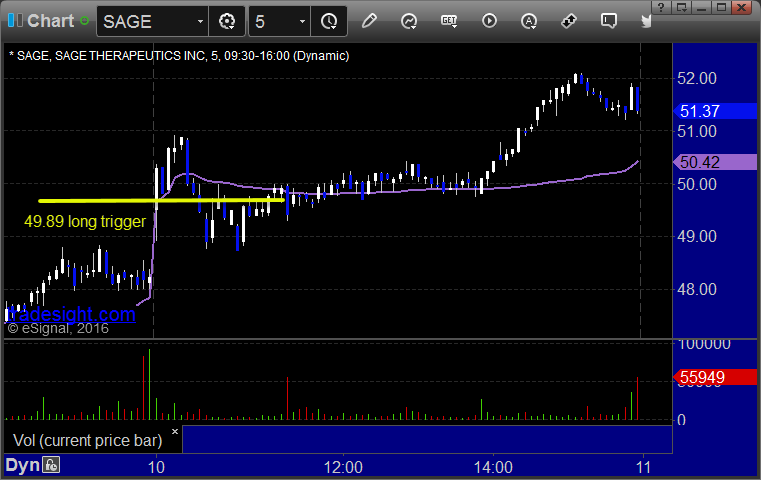Open the comment note icon
The height and width of the screenshot is (480, 761).
[608, 21]
